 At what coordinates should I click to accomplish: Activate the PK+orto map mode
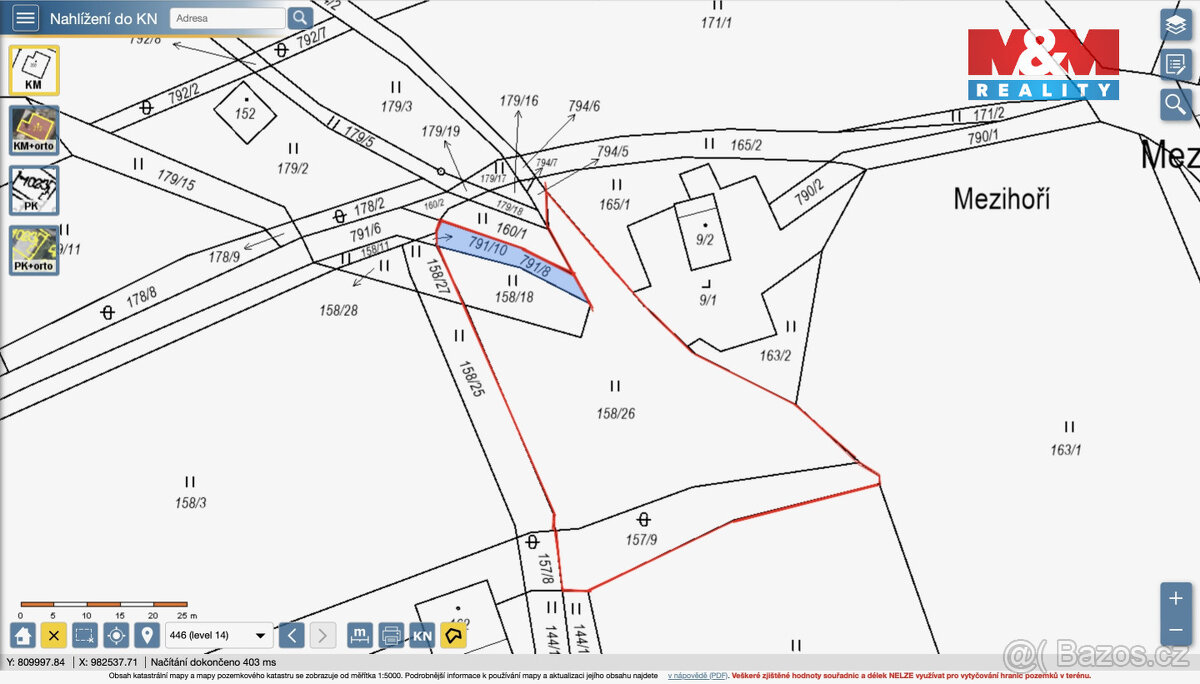(x=33, y=248)
